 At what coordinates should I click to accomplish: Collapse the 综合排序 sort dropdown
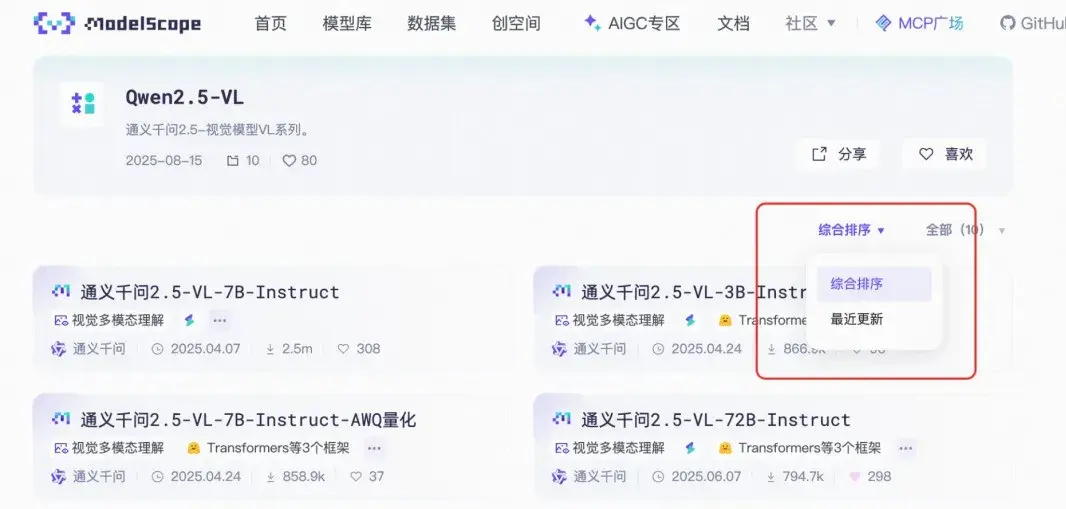[851, 230]
